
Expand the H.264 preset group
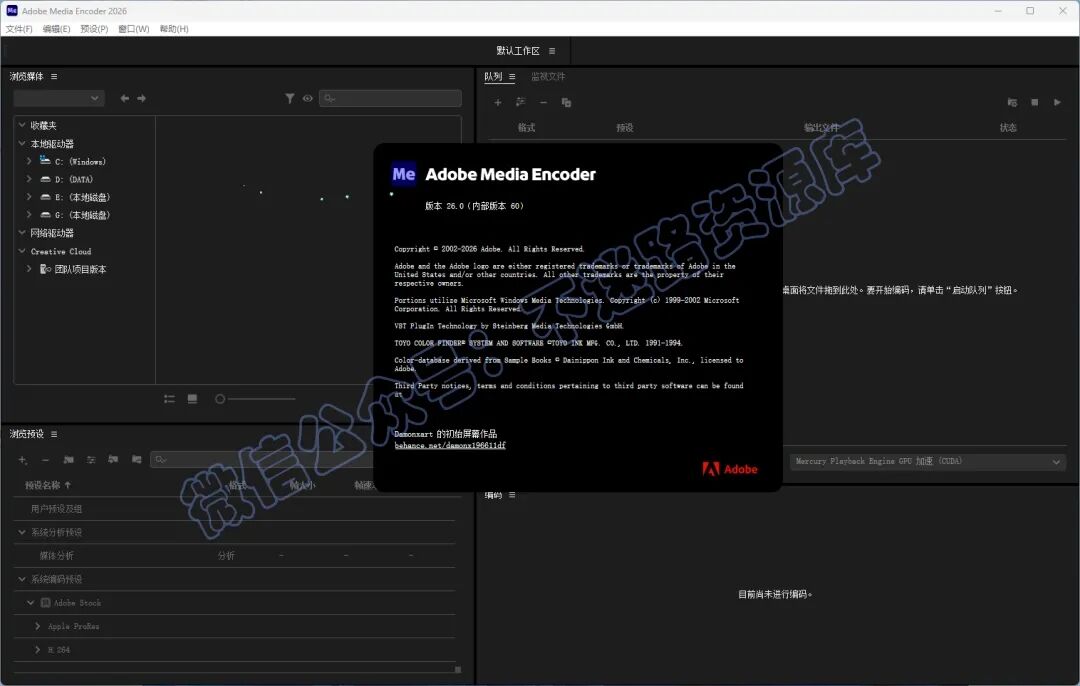(x=37, y=649)
